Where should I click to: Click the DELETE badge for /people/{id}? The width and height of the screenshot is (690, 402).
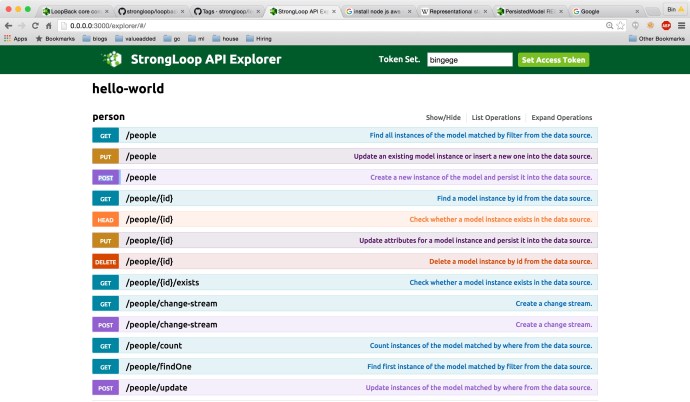pyautogui.click(x=105, y=261)
